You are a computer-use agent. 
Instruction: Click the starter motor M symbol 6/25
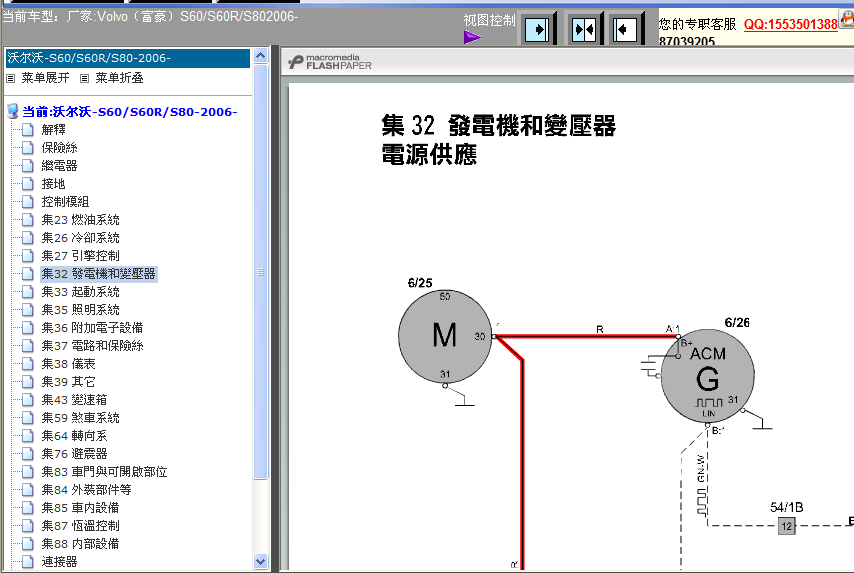tap(445, 336)
